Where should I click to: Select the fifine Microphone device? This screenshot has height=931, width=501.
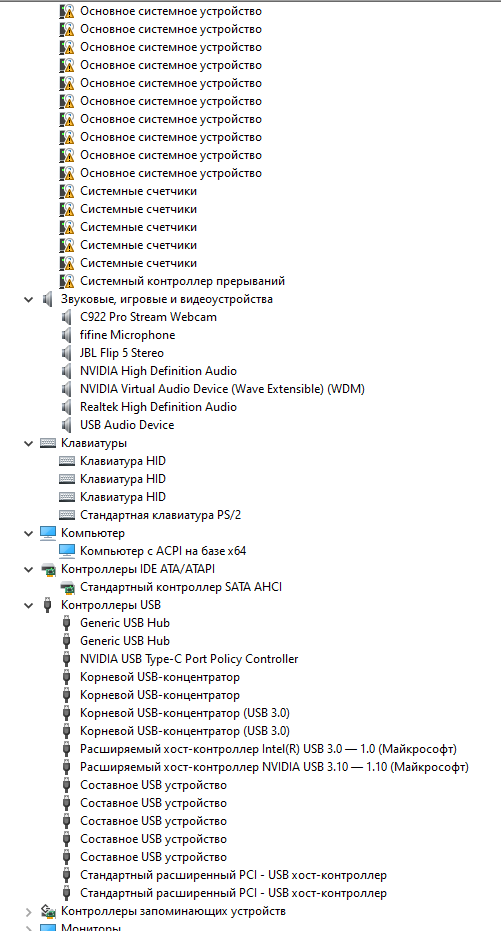click(128, 335)
